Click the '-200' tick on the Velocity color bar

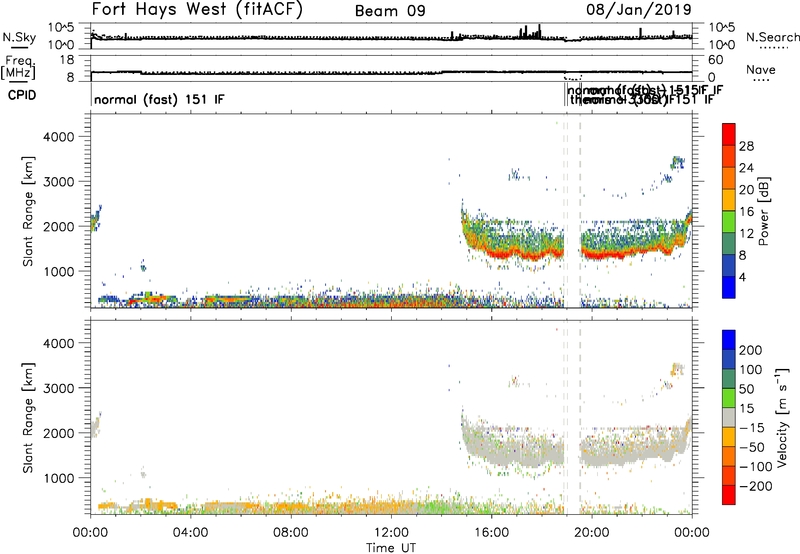point(756,486)
